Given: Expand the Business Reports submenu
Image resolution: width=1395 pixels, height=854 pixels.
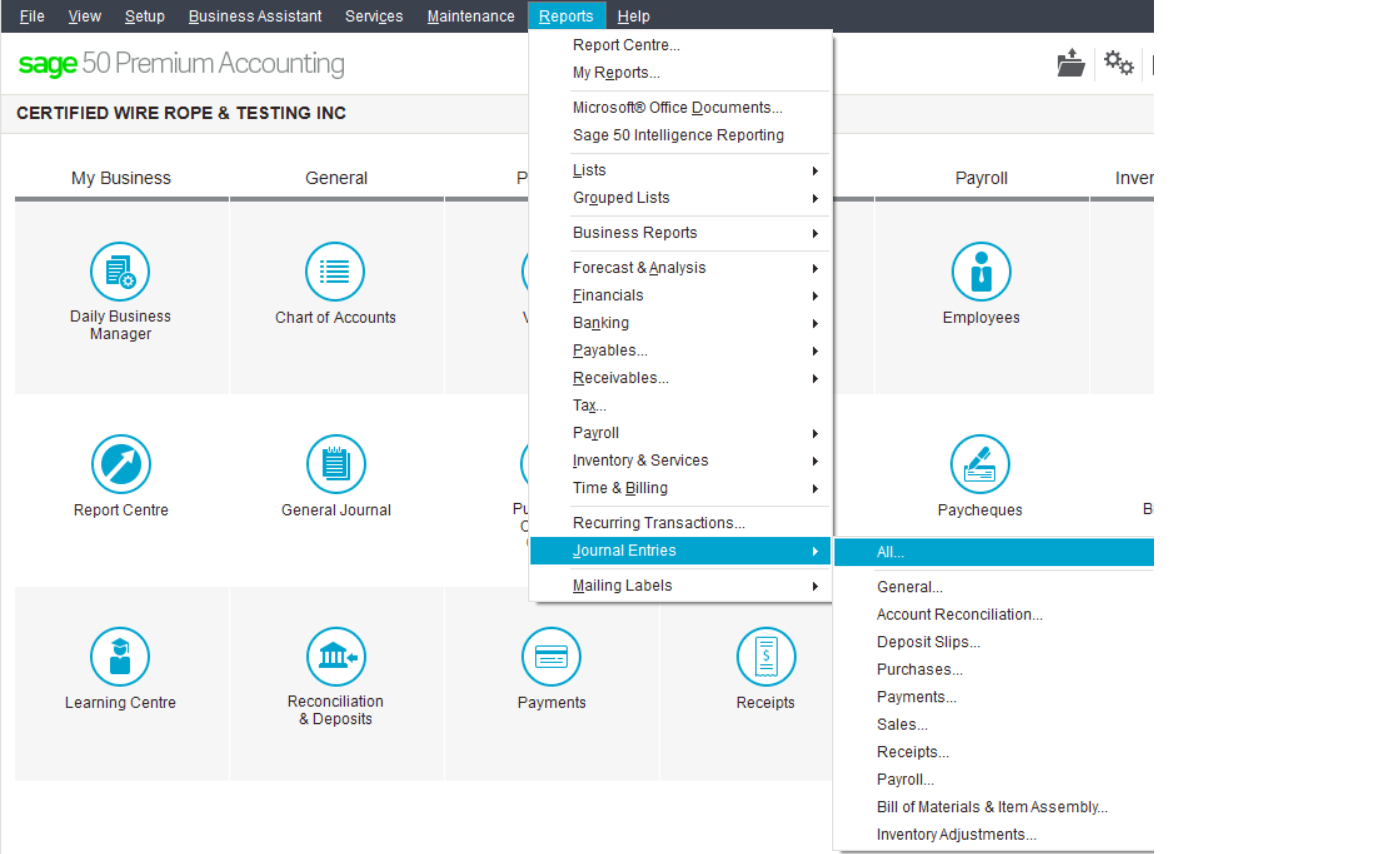Looking at the screenshot, I should 680,233.
